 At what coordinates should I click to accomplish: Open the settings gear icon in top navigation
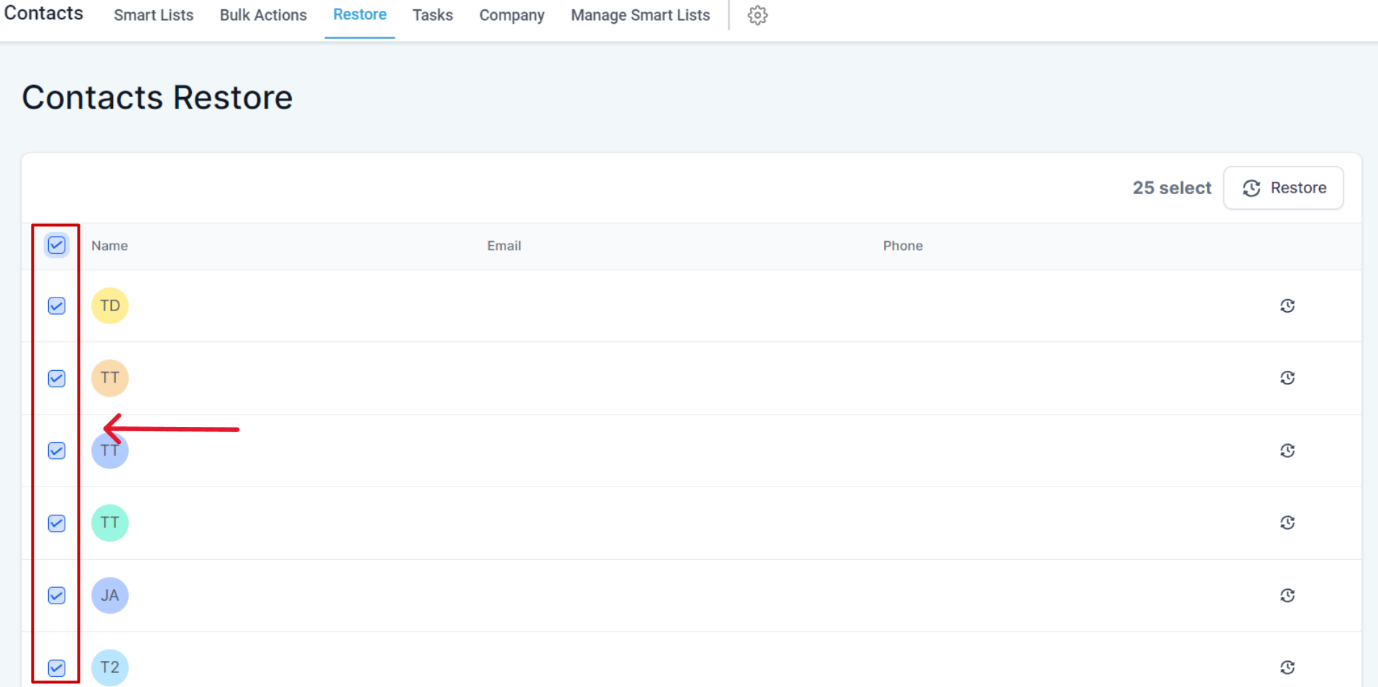coord(758,16)
